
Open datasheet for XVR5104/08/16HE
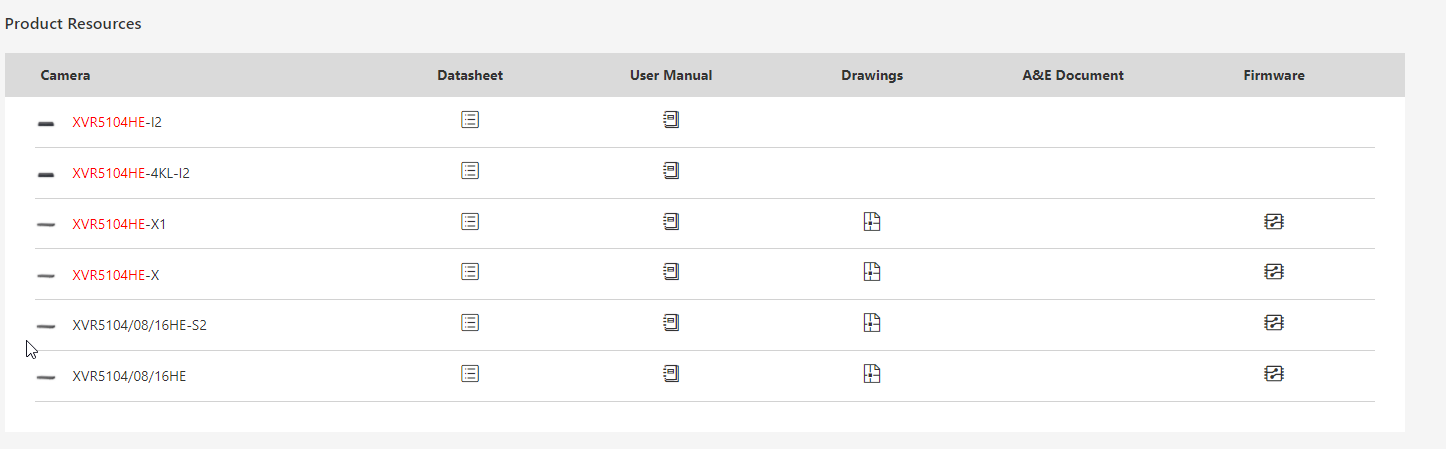(470, 374)
